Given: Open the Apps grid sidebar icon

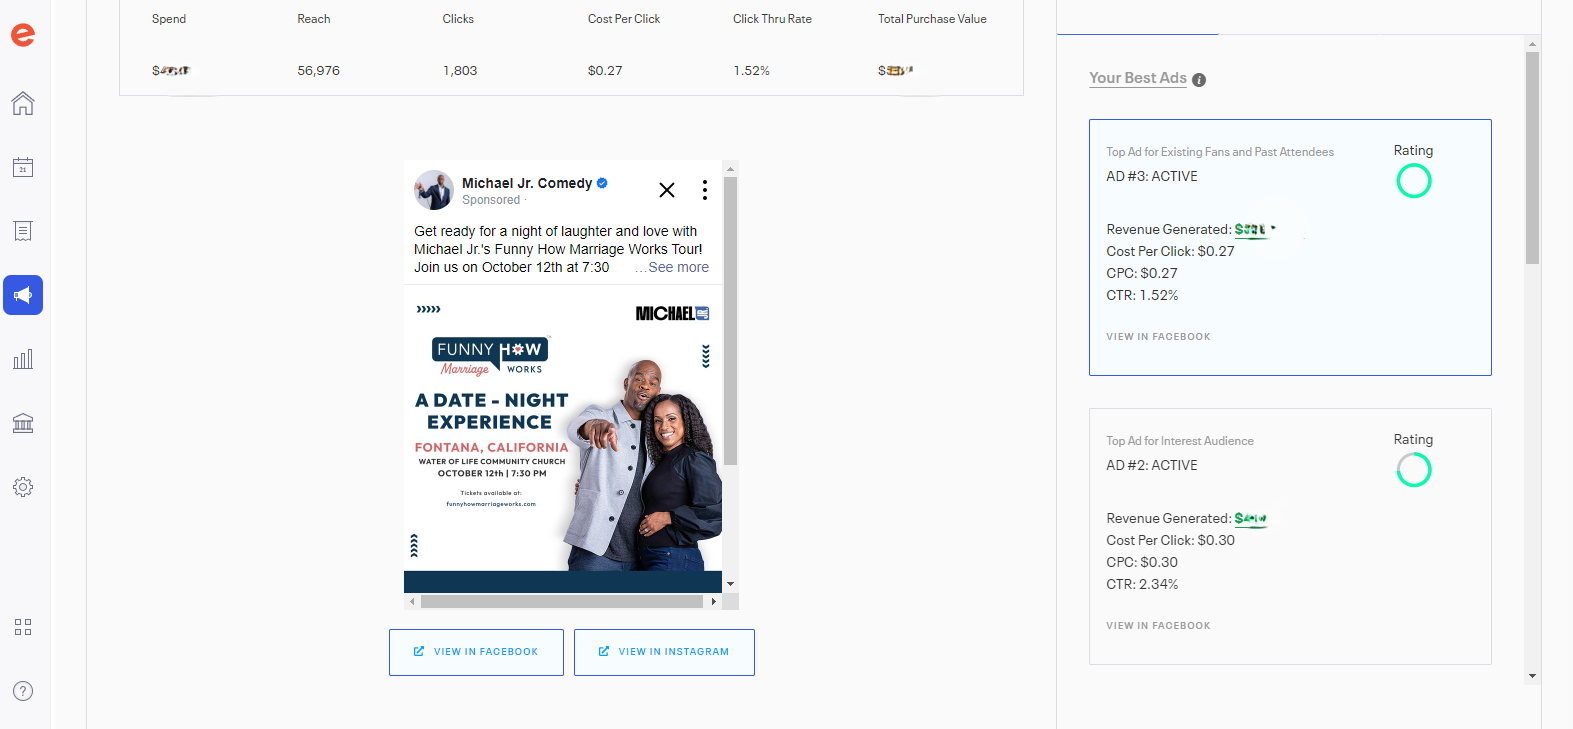Looking at the screenshot, I should click(23, 627).
